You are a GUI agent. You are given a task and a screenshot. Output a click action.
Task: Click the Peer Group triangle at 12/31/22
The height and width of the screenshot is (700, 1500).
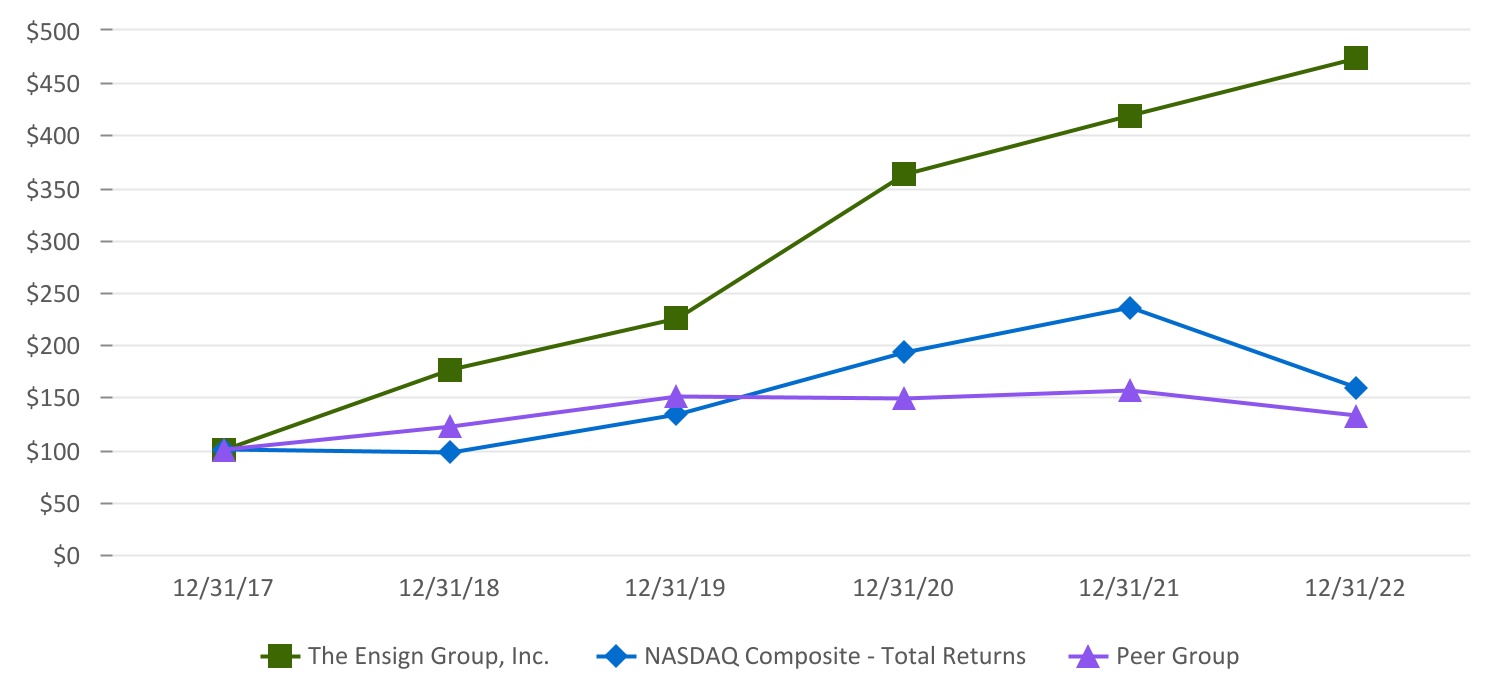coord(1356,416)
